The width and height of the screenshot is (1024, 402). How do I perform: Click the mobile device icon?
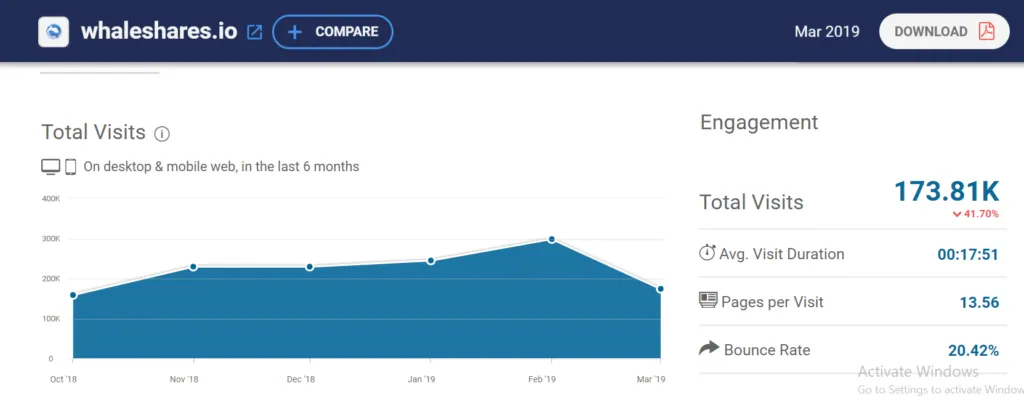[71, 167]
